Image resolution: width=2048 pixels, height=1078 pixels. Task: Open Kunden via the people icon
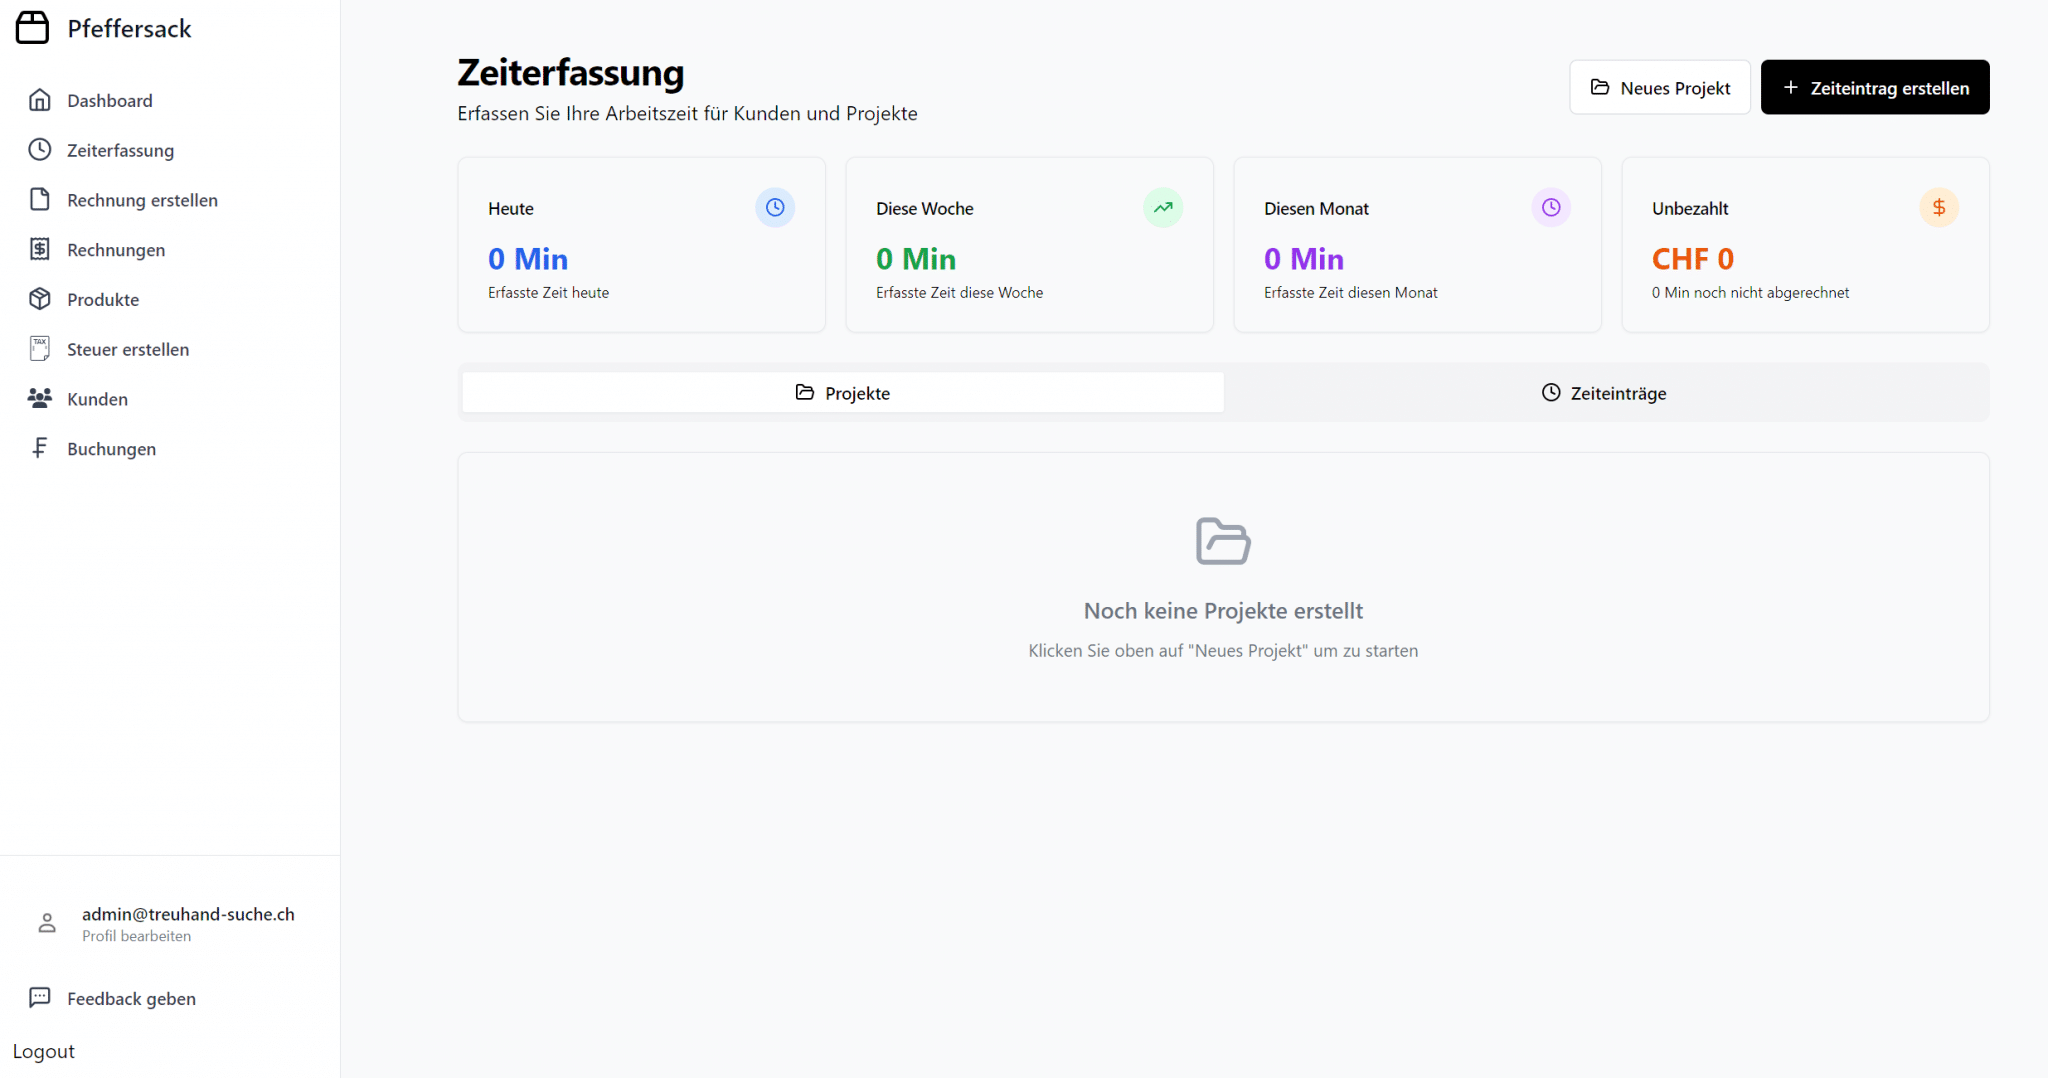40,399
